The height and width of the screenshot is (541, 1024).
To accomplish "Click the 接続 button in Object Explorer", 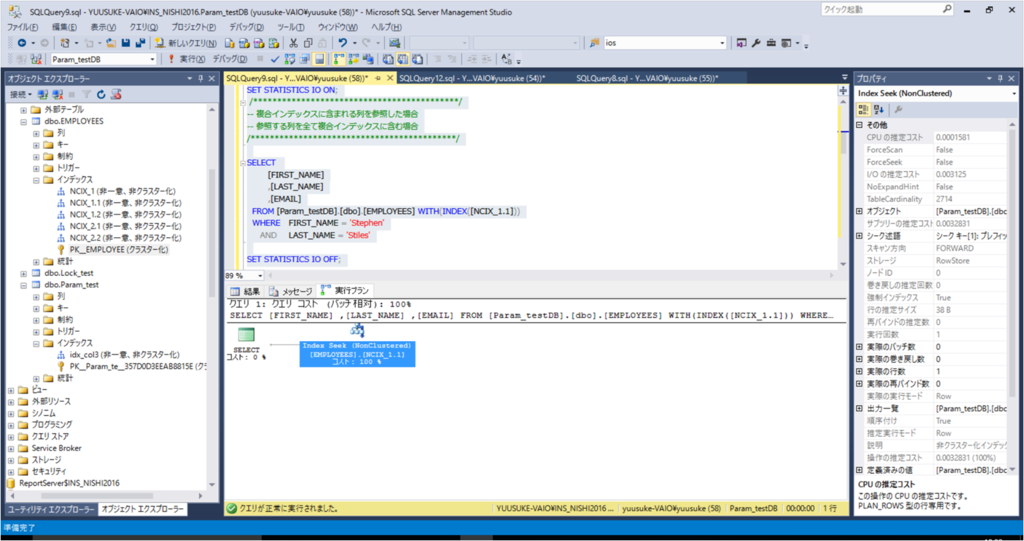I will click(21, 95).
